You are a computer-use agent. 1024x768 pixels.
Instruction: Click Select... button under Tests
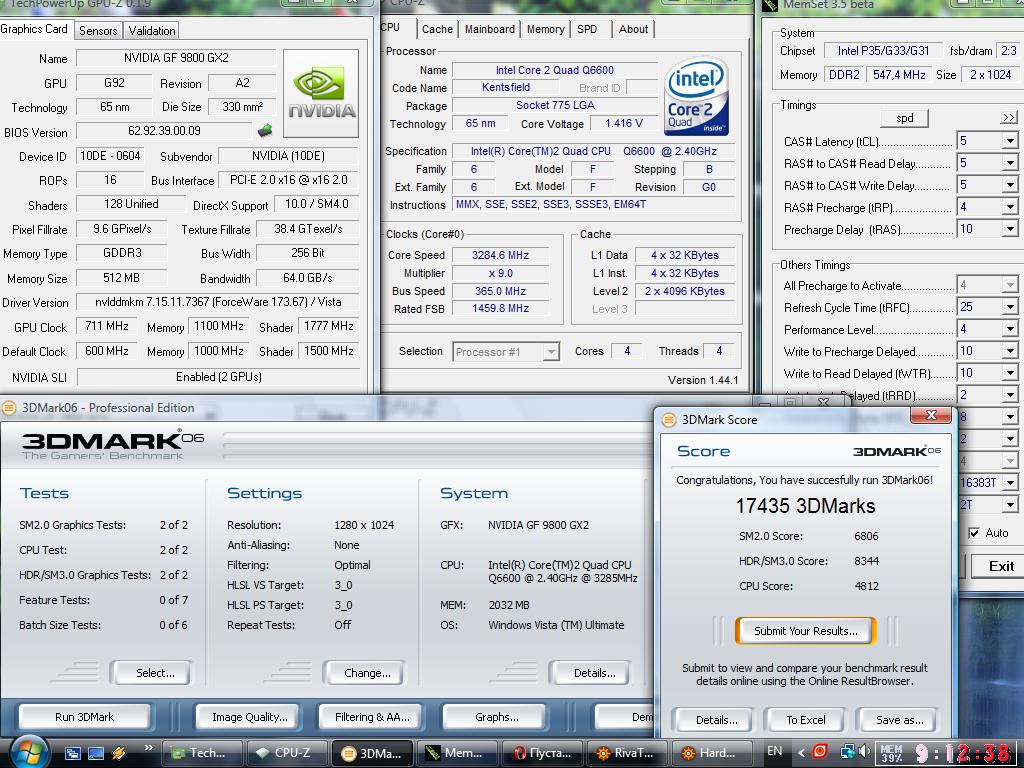click(151, 673)
